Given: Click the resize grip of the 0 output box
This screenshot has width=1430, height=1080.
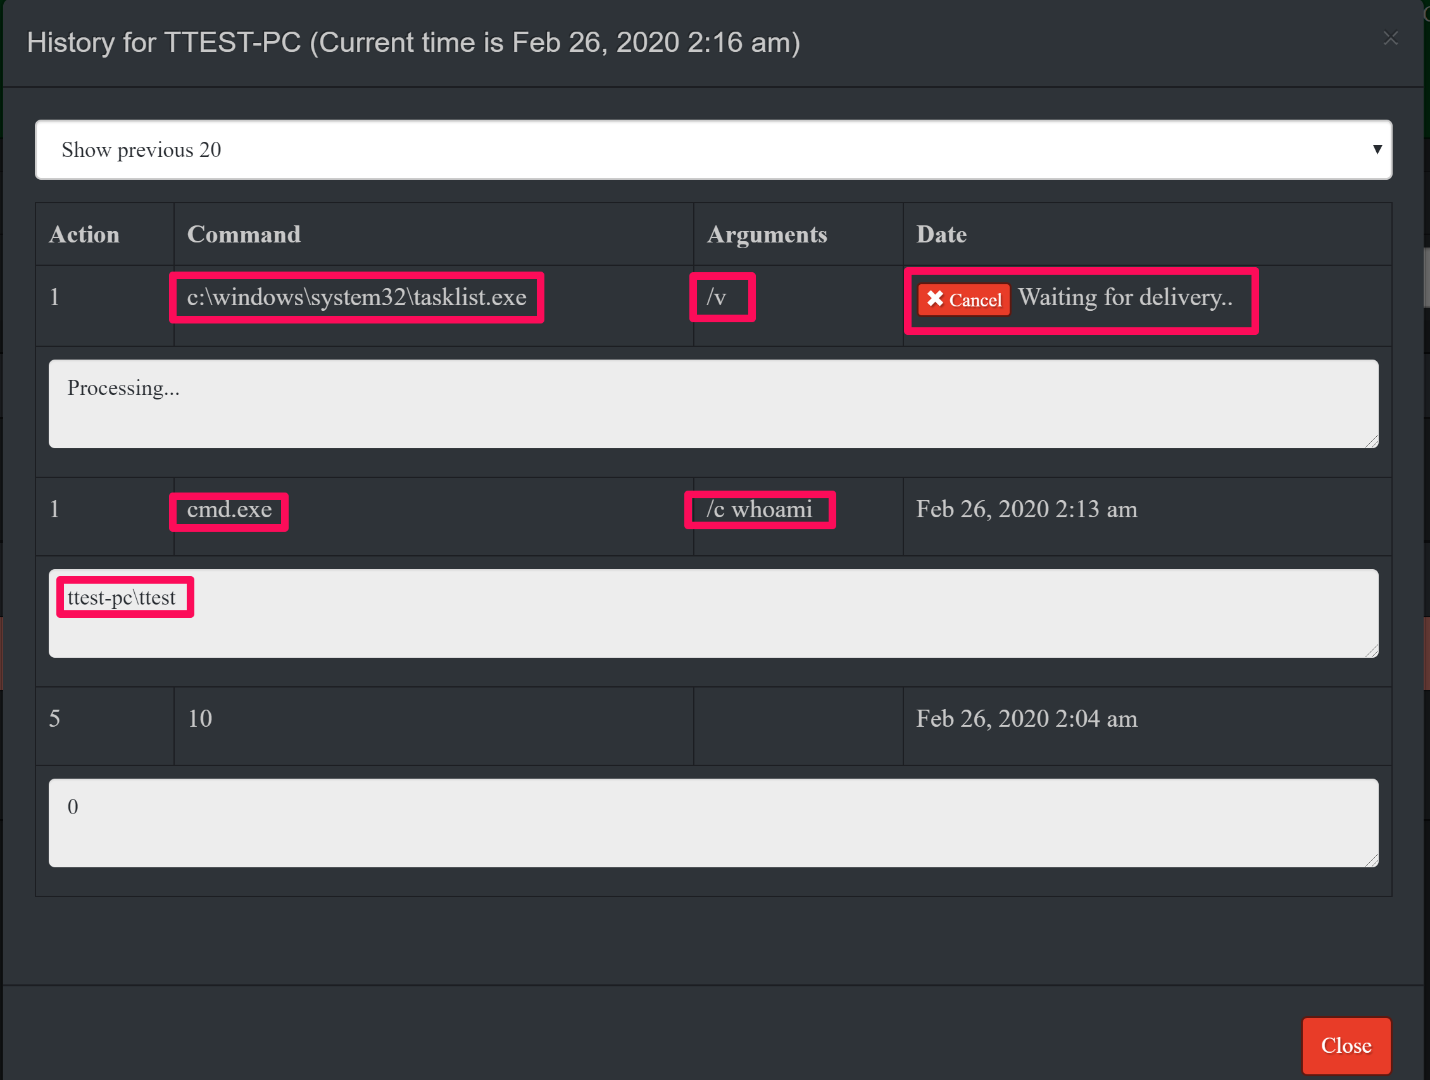Looking at the screenshot, I should click(1372, 860).
